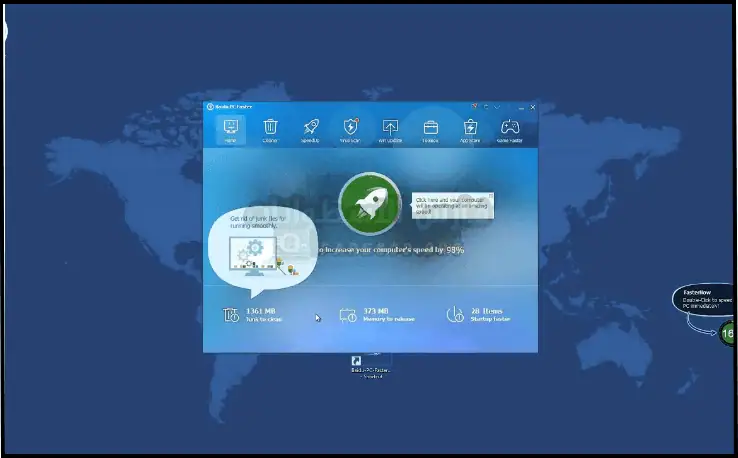Click the junk files speech bubble illustration
The width and height of the screenshot is (738, 458).
tap(261, 250)
